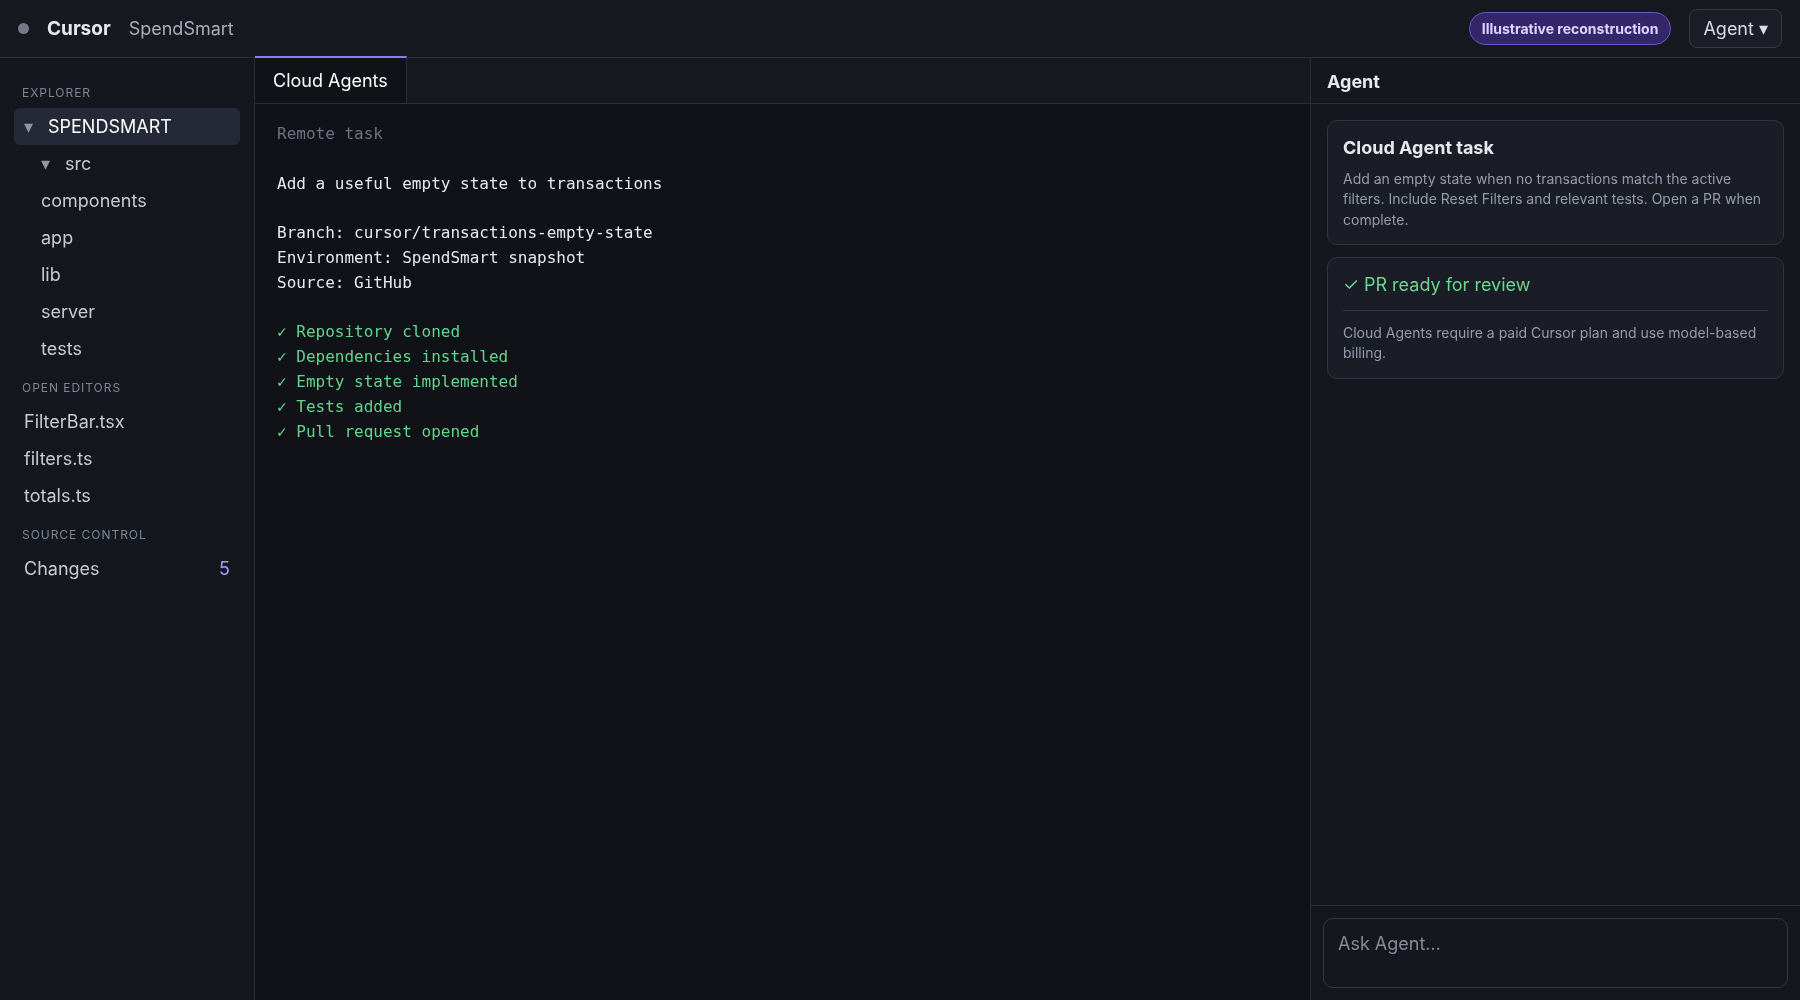Screen dimensions: 1800x1000
Task: Click the Dependencies installed step
Action: coord(392,357)
